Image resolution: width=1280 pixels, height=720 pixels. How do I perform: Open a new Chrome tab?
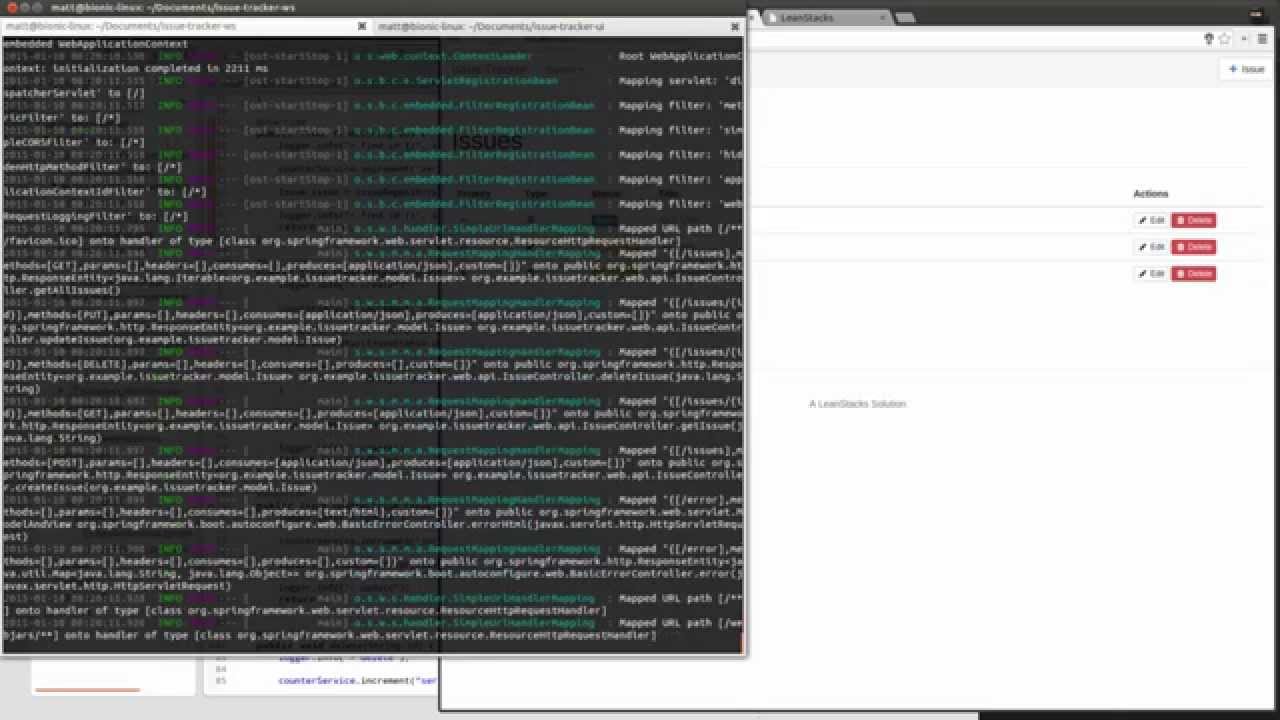point(904,18)
